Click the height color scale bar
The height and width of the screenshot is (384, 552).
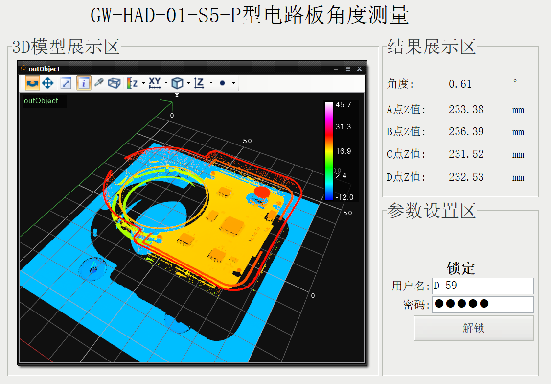[329, 151]
